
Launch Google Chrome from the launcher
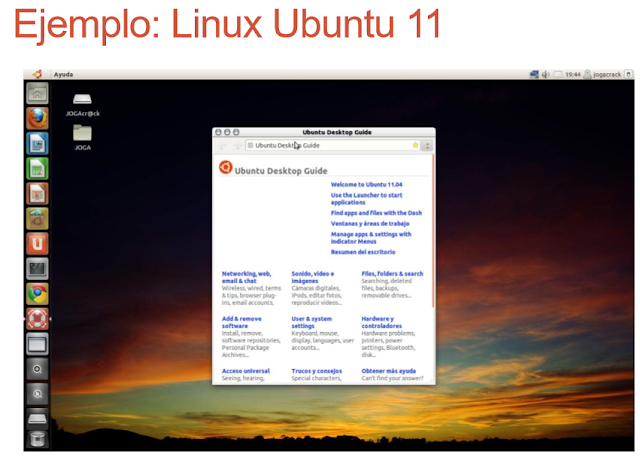tap(38, 294)
